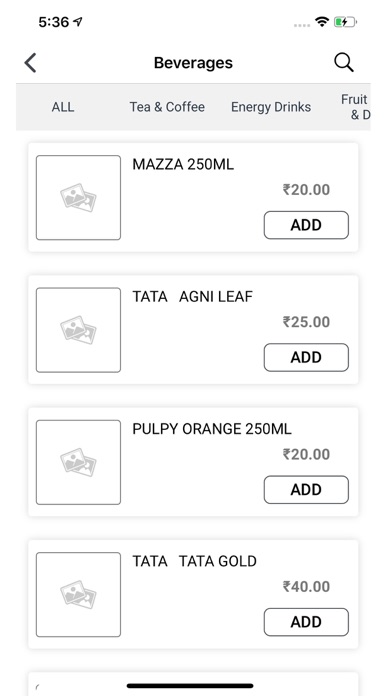Open TATA TATA GOLD placeholder image

point(78,594)
